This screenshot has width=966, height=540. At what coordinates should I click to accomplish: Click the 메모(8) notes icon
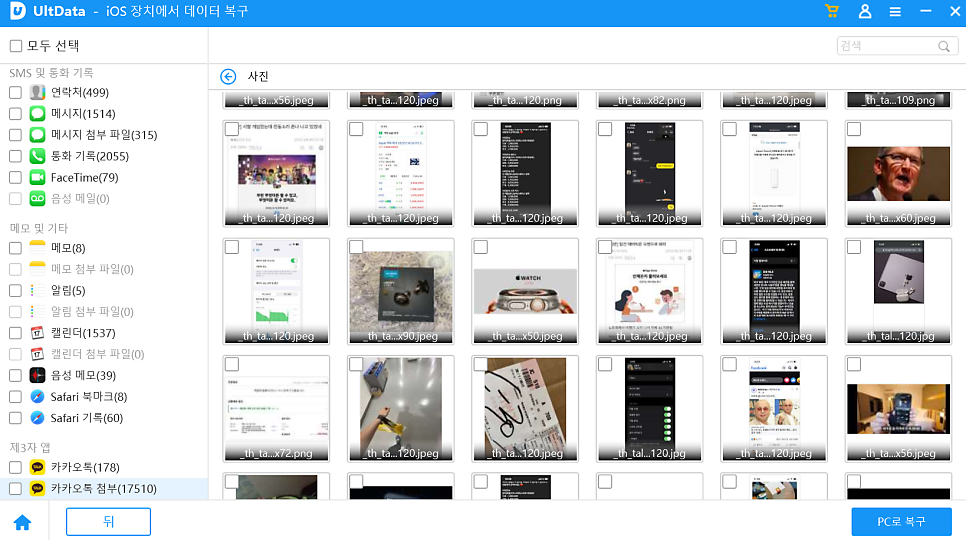38,248
